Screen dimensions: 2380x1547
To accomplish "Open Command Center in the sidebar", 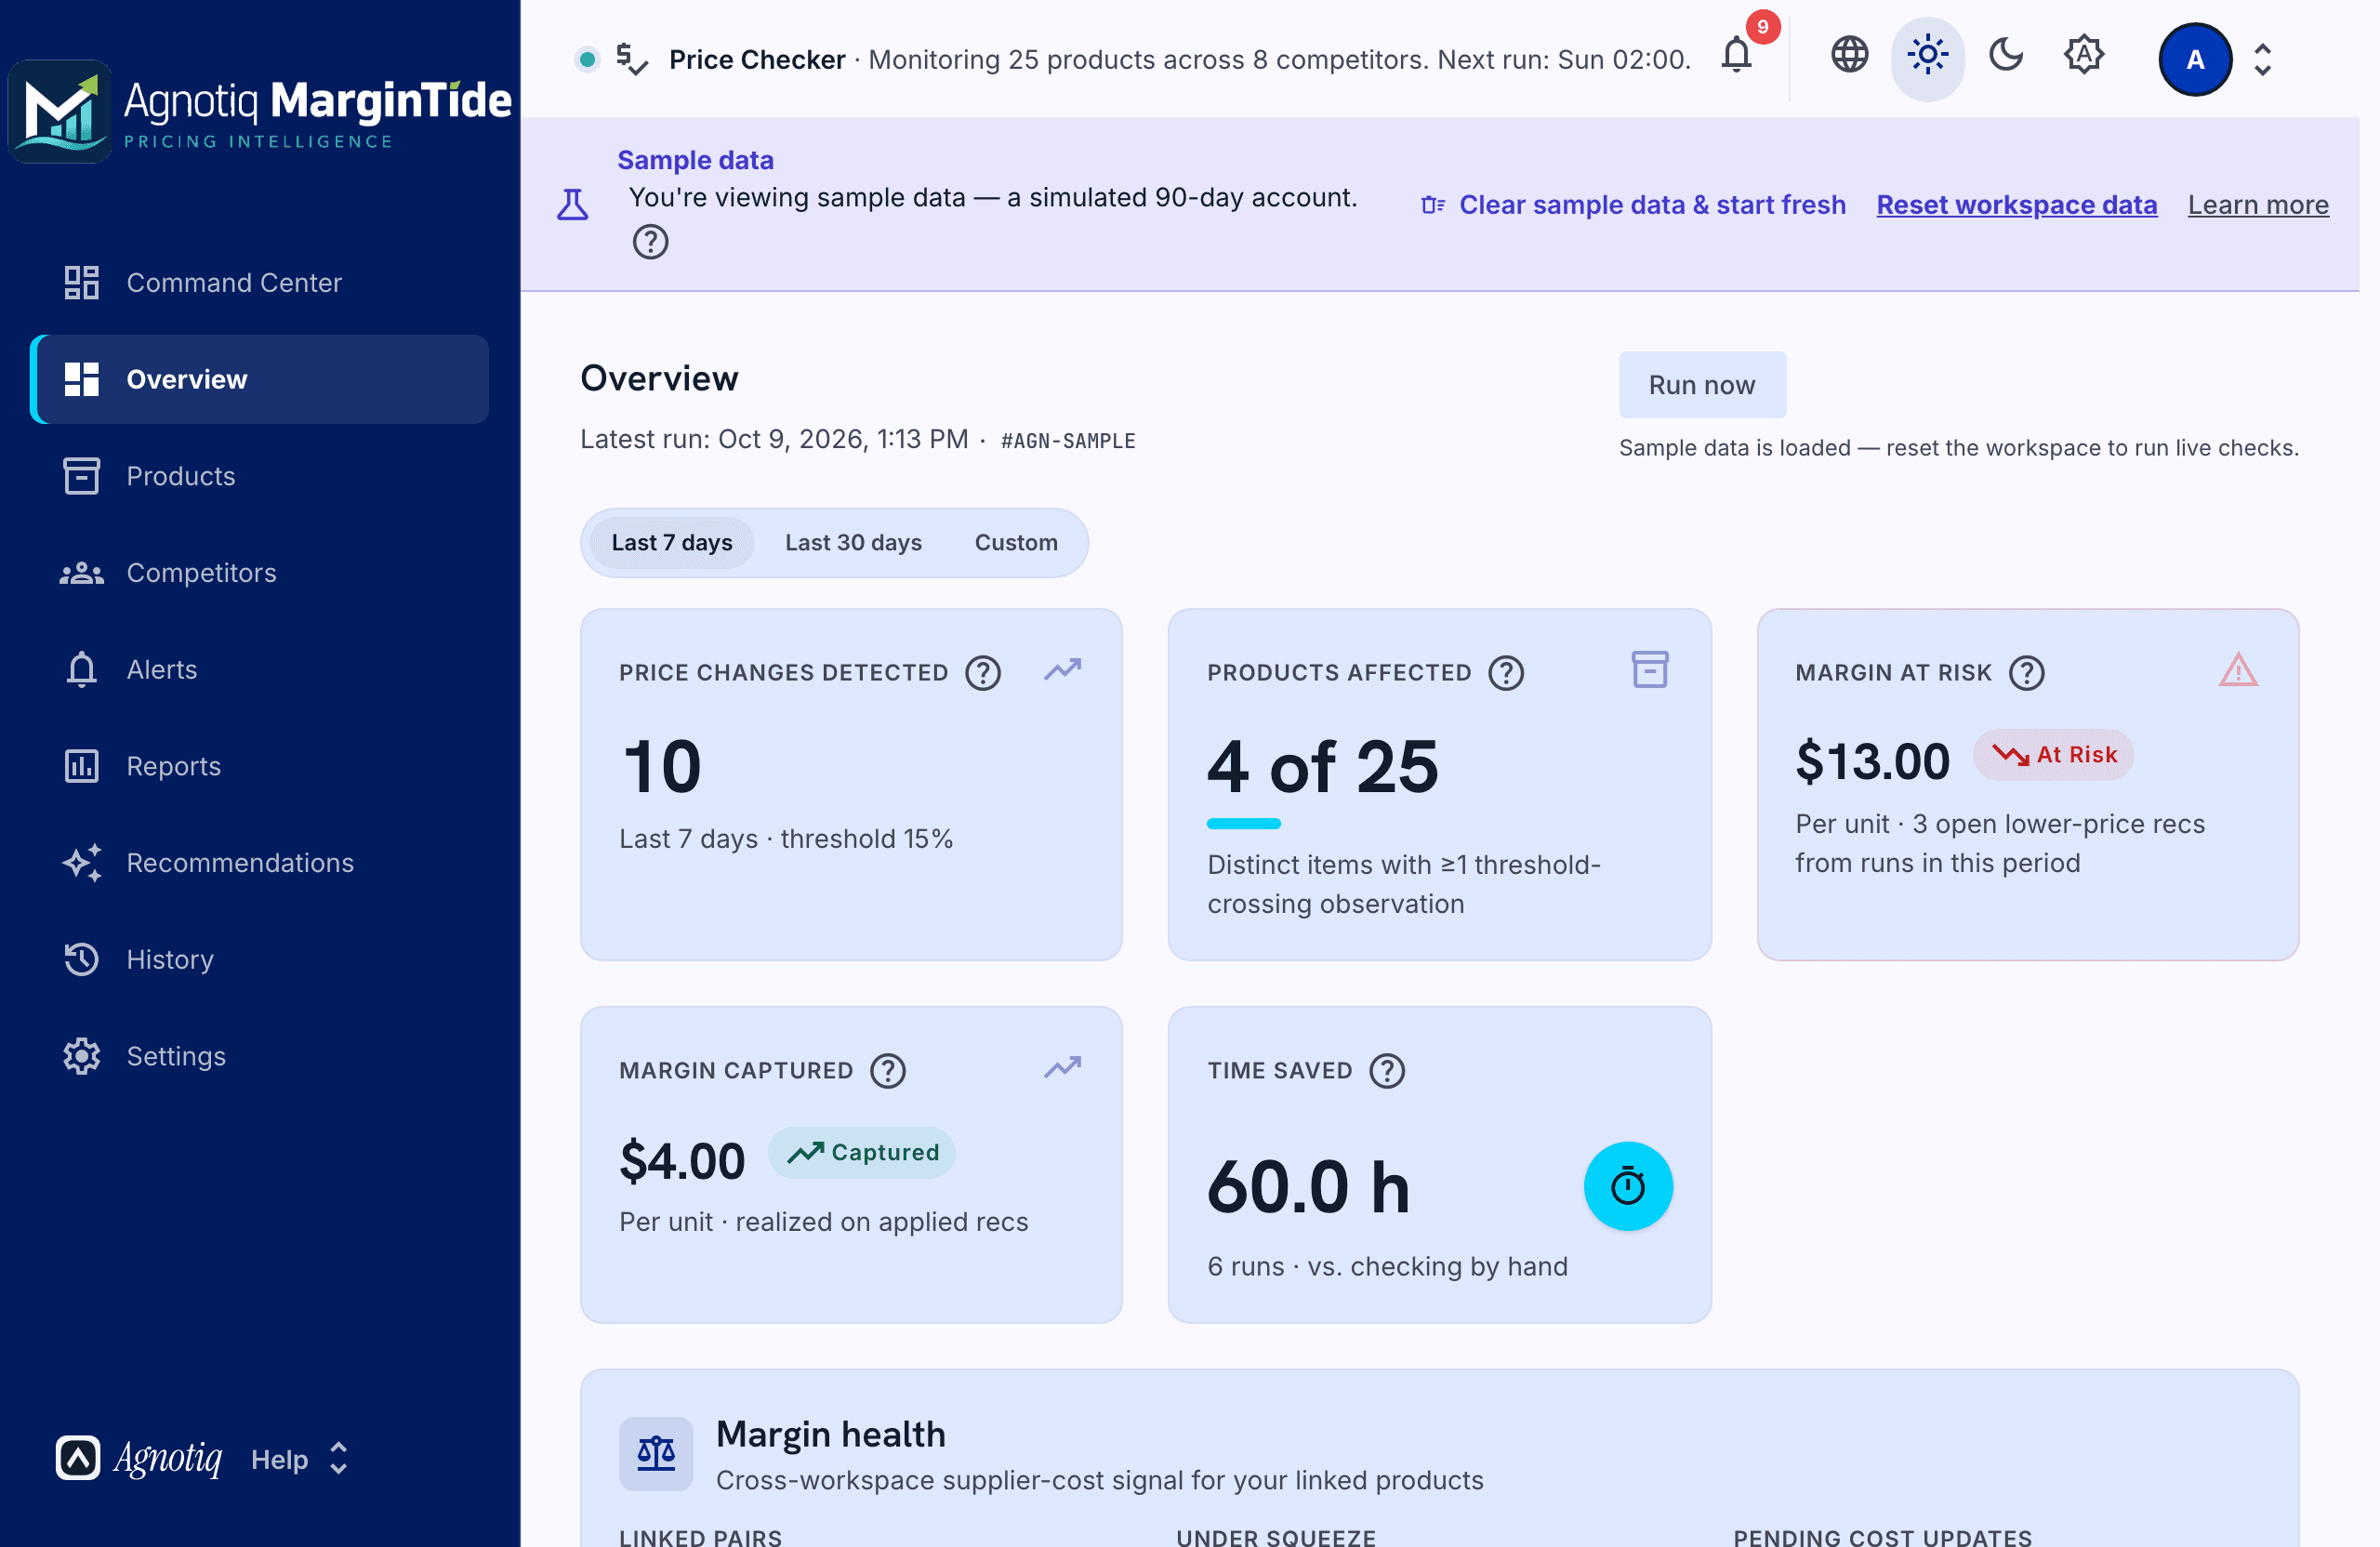I will coord(260,283).
